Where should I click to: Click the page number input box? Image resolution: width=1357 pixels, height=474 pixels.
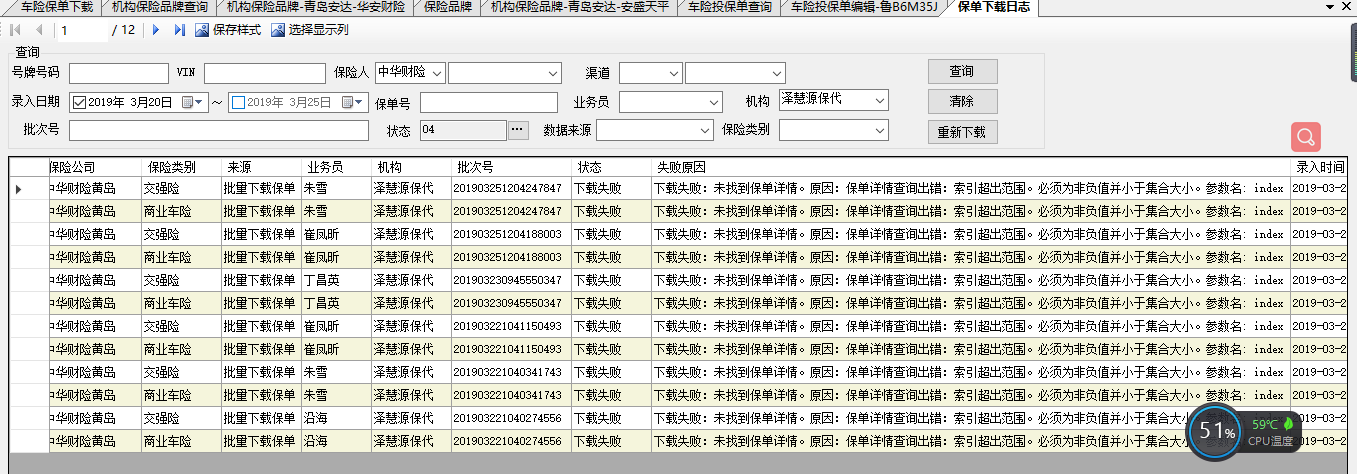tap(81, 30)
